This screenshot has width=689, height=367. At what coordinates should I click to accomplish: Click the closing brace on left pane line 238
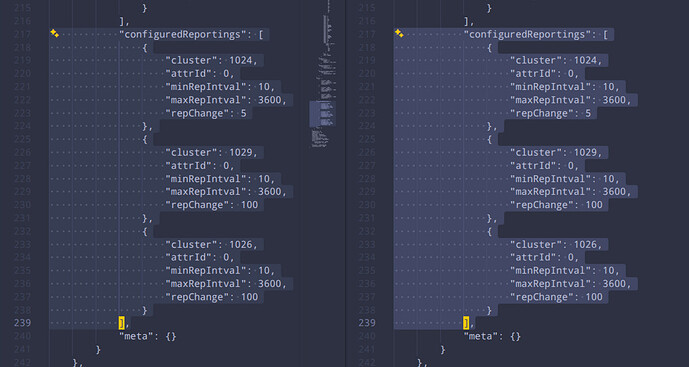145,310
